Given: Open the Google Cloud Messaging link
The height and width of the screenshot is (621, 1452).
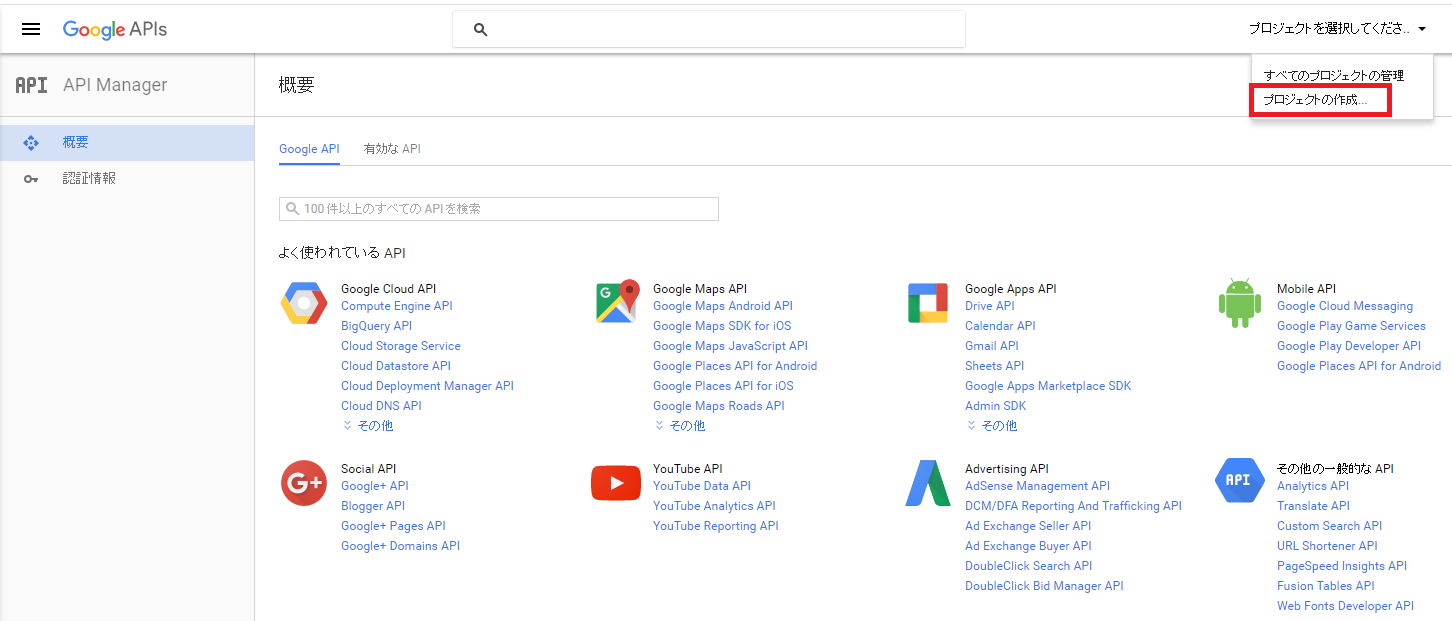Looking at the screenshot, I should pos(1345,306).
